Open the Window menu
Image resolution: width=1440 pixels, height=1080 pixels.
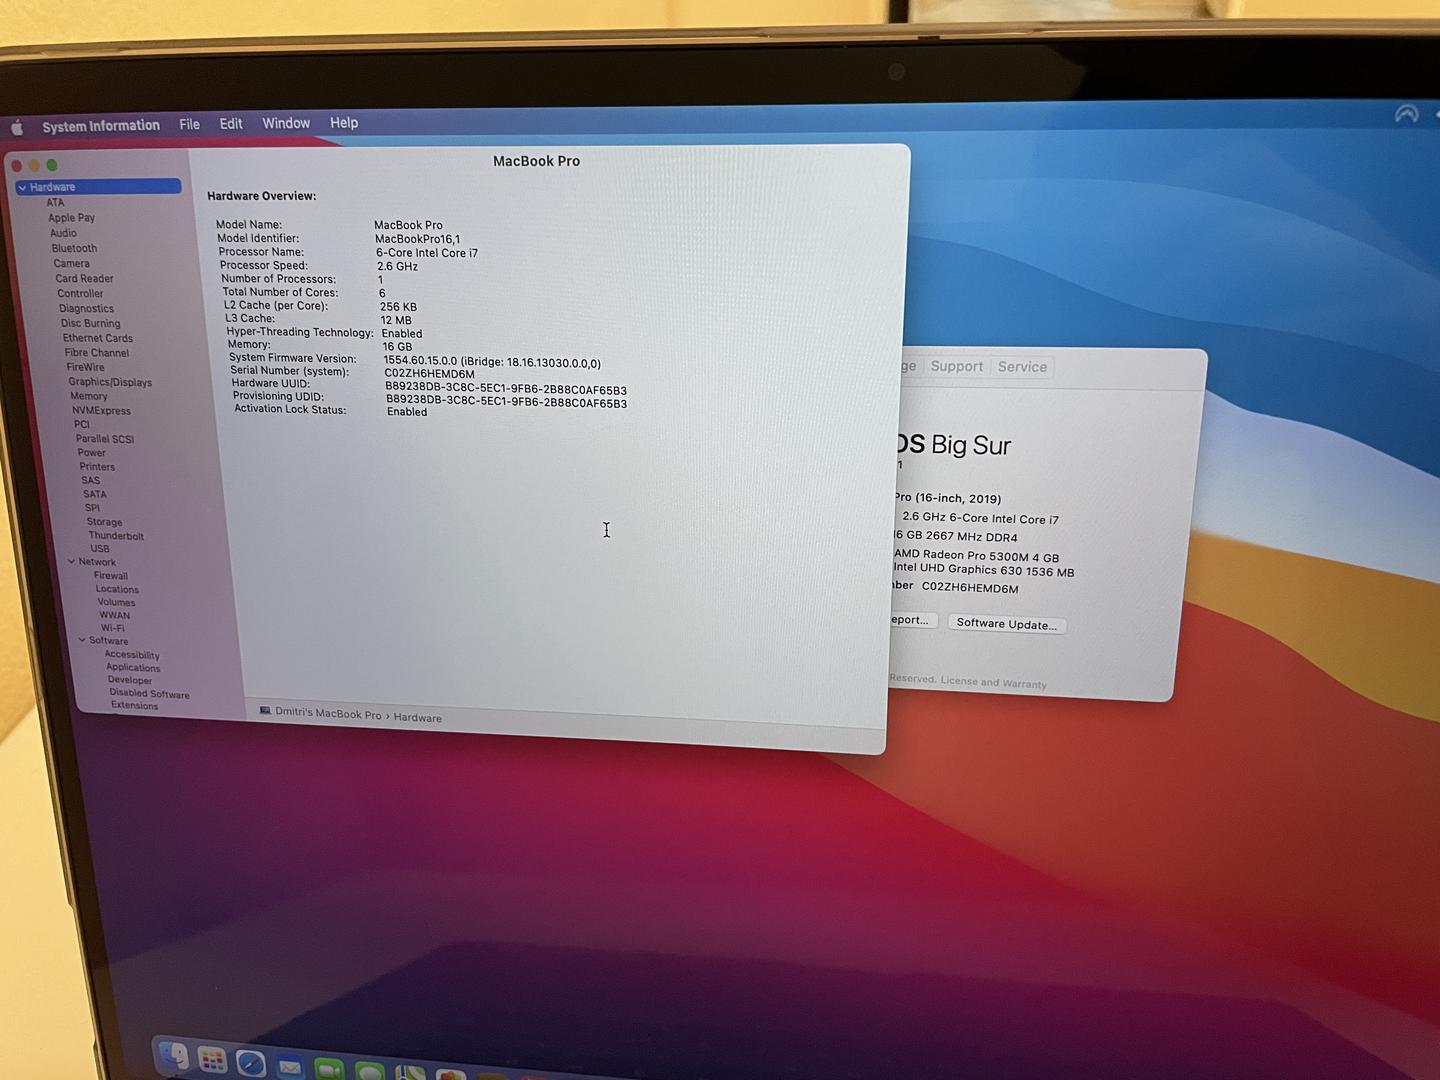[x=286, y=123]
